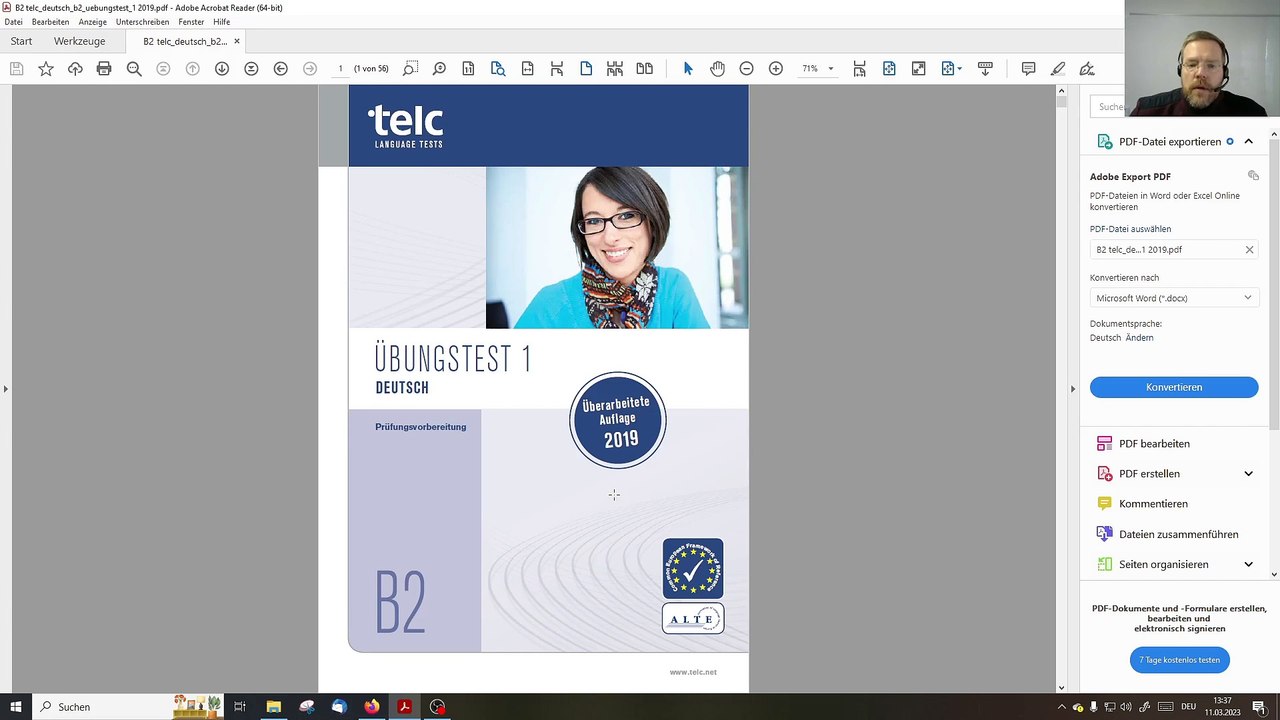Viewport: 1280px width, 720px height.
Task: Go to the next page arrow
Action: (x=222, y=68)
